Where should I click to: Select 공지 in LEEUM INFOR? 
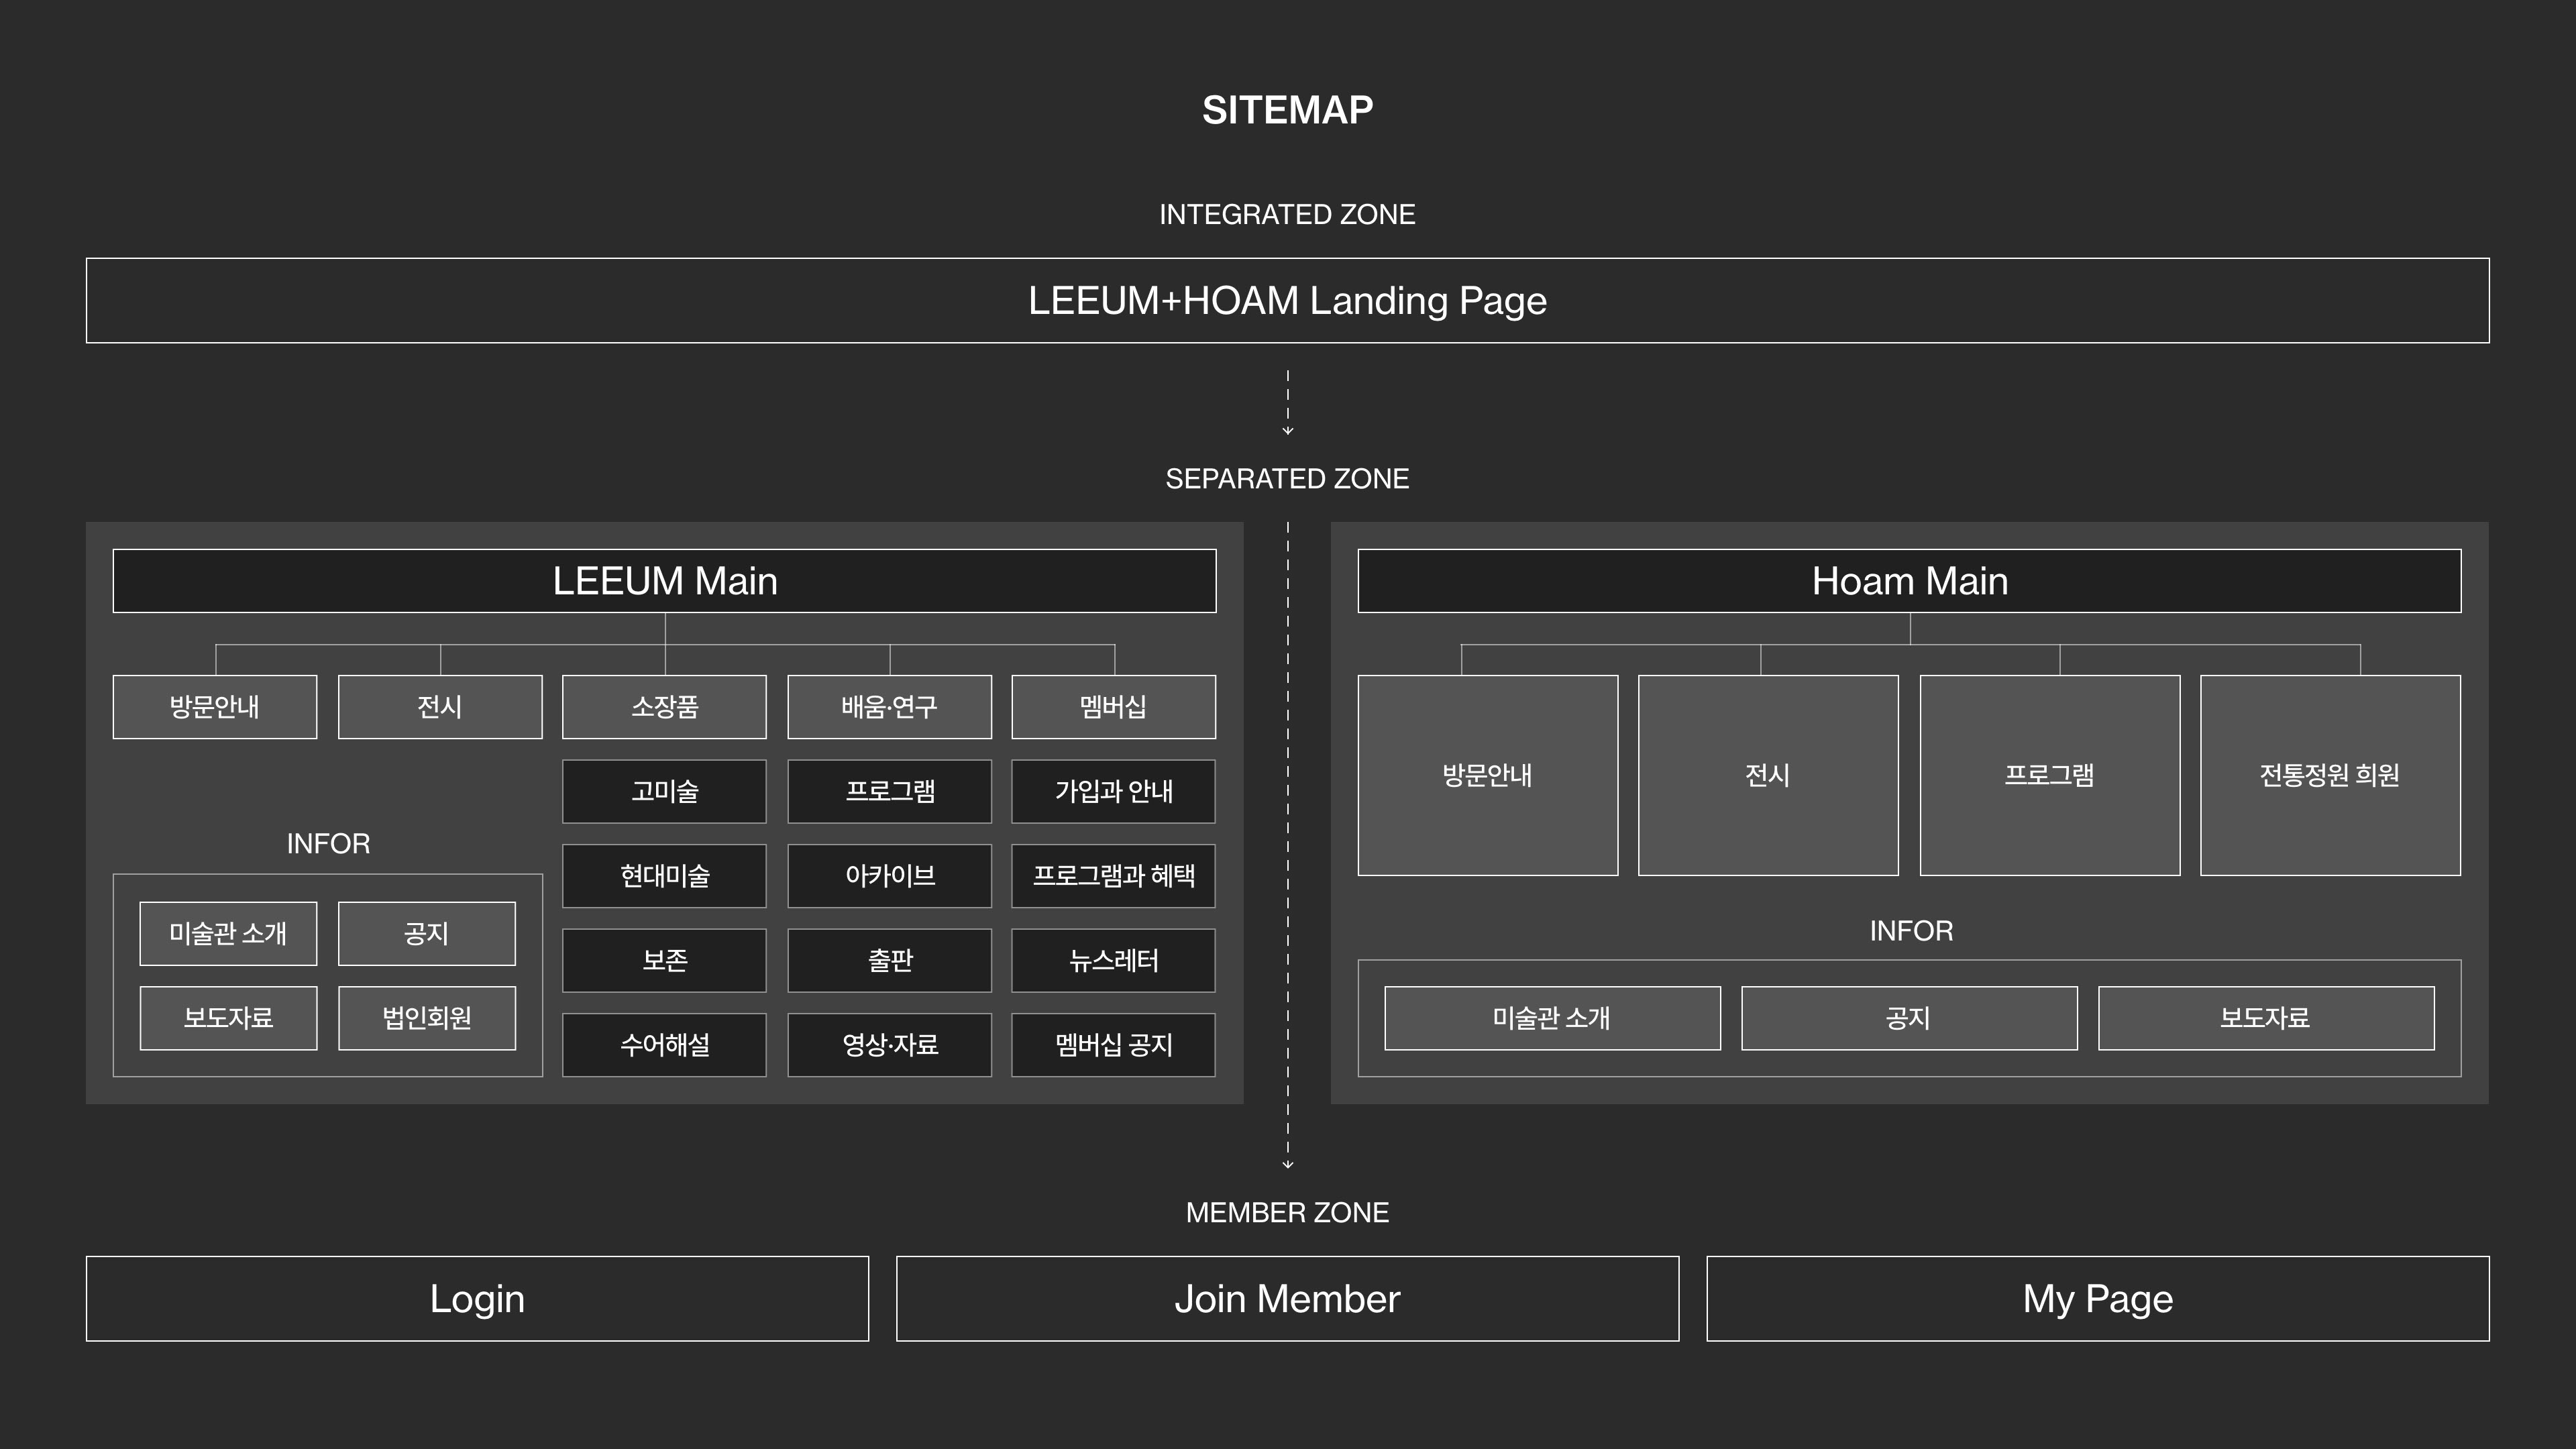tap(427, 934)
